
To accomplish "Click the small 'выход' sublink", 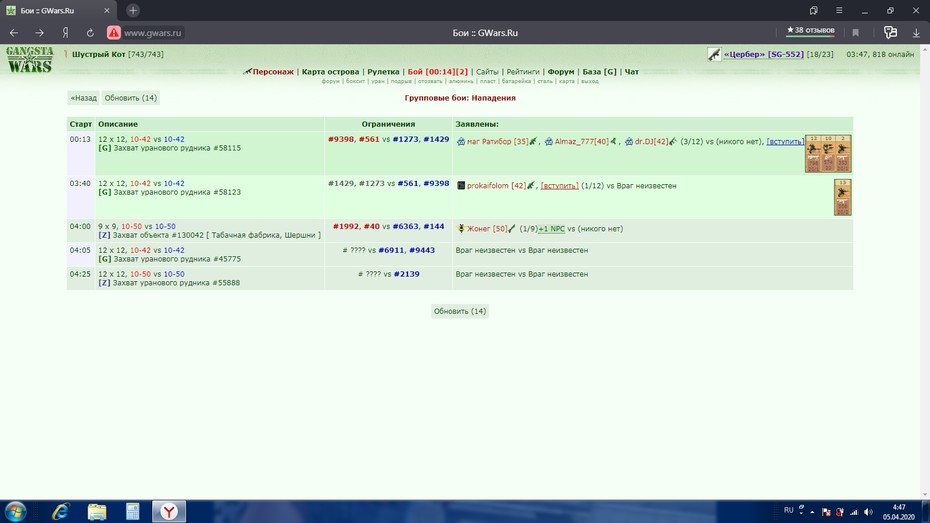I will [x=590, y=81].
